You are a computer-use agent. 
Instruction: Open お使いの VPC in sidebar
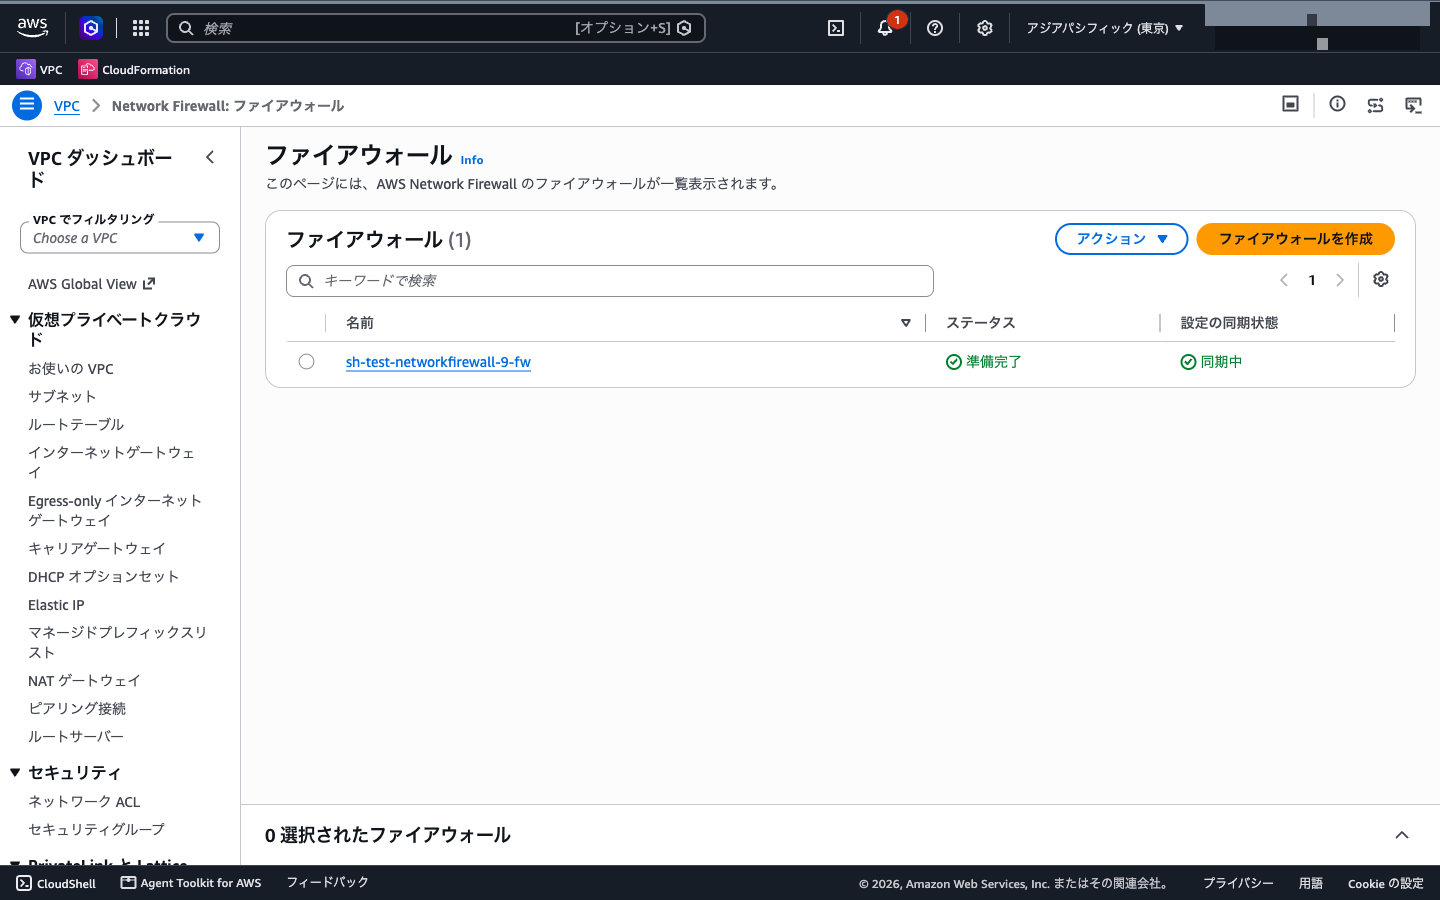71,369
